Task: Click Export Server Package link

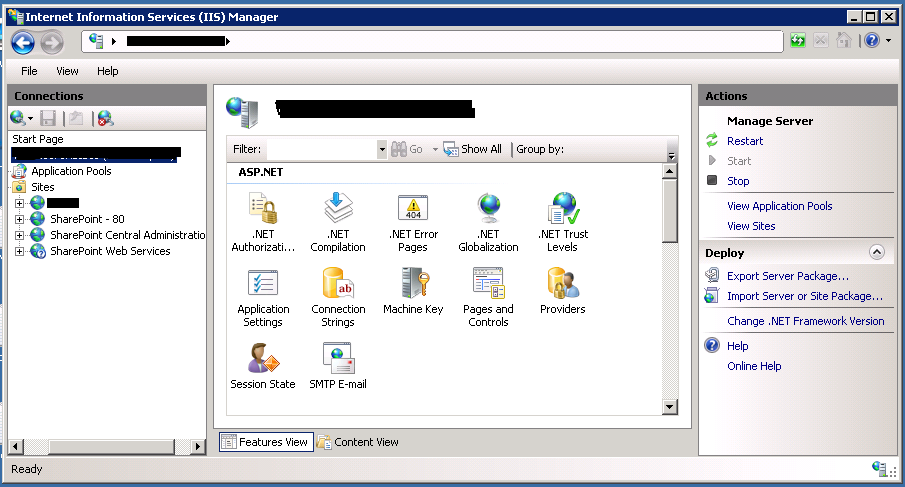Action: click(x=787, y=276)
